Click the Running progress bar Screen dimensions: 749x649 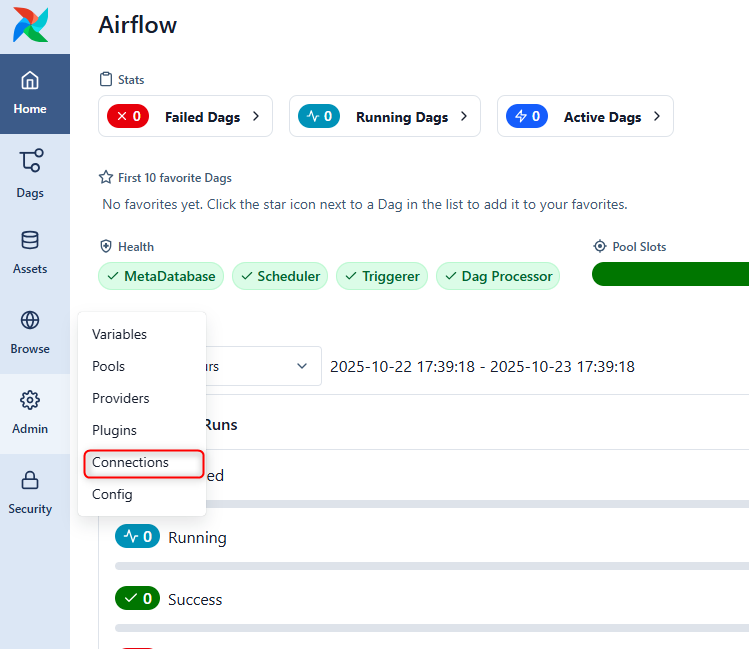pyautogui.click(x=432, y=566)
